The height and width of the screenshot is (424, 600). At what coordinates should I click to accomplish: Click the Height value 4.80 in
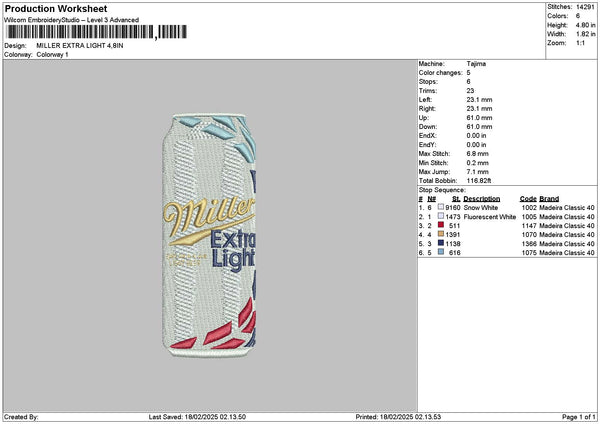tap(585, 25)
